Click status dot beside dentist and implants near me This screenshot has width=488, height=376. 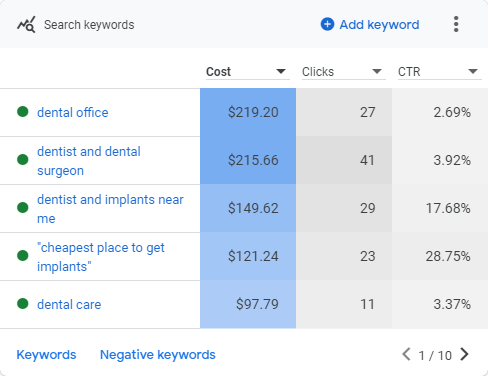(x=23, y=208)
